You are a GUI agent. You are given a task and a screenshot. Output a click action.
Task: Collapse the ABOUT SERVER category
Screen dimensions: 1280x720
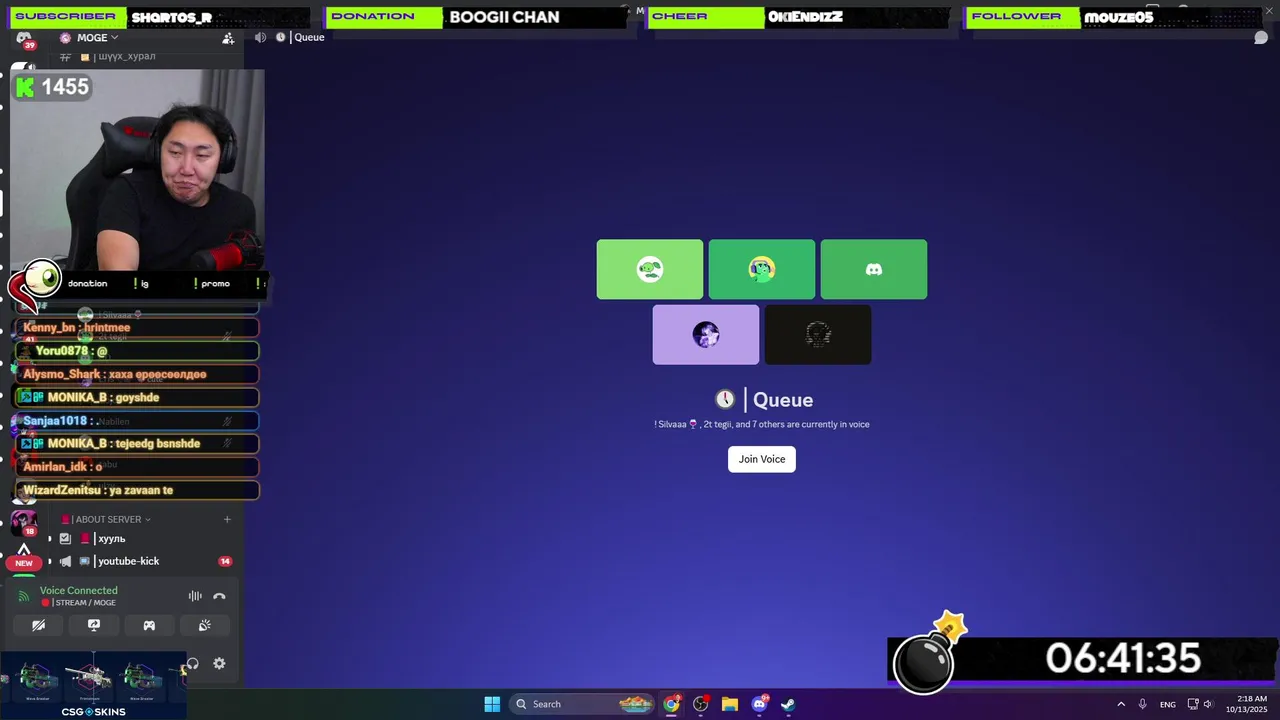click(108, 519)
